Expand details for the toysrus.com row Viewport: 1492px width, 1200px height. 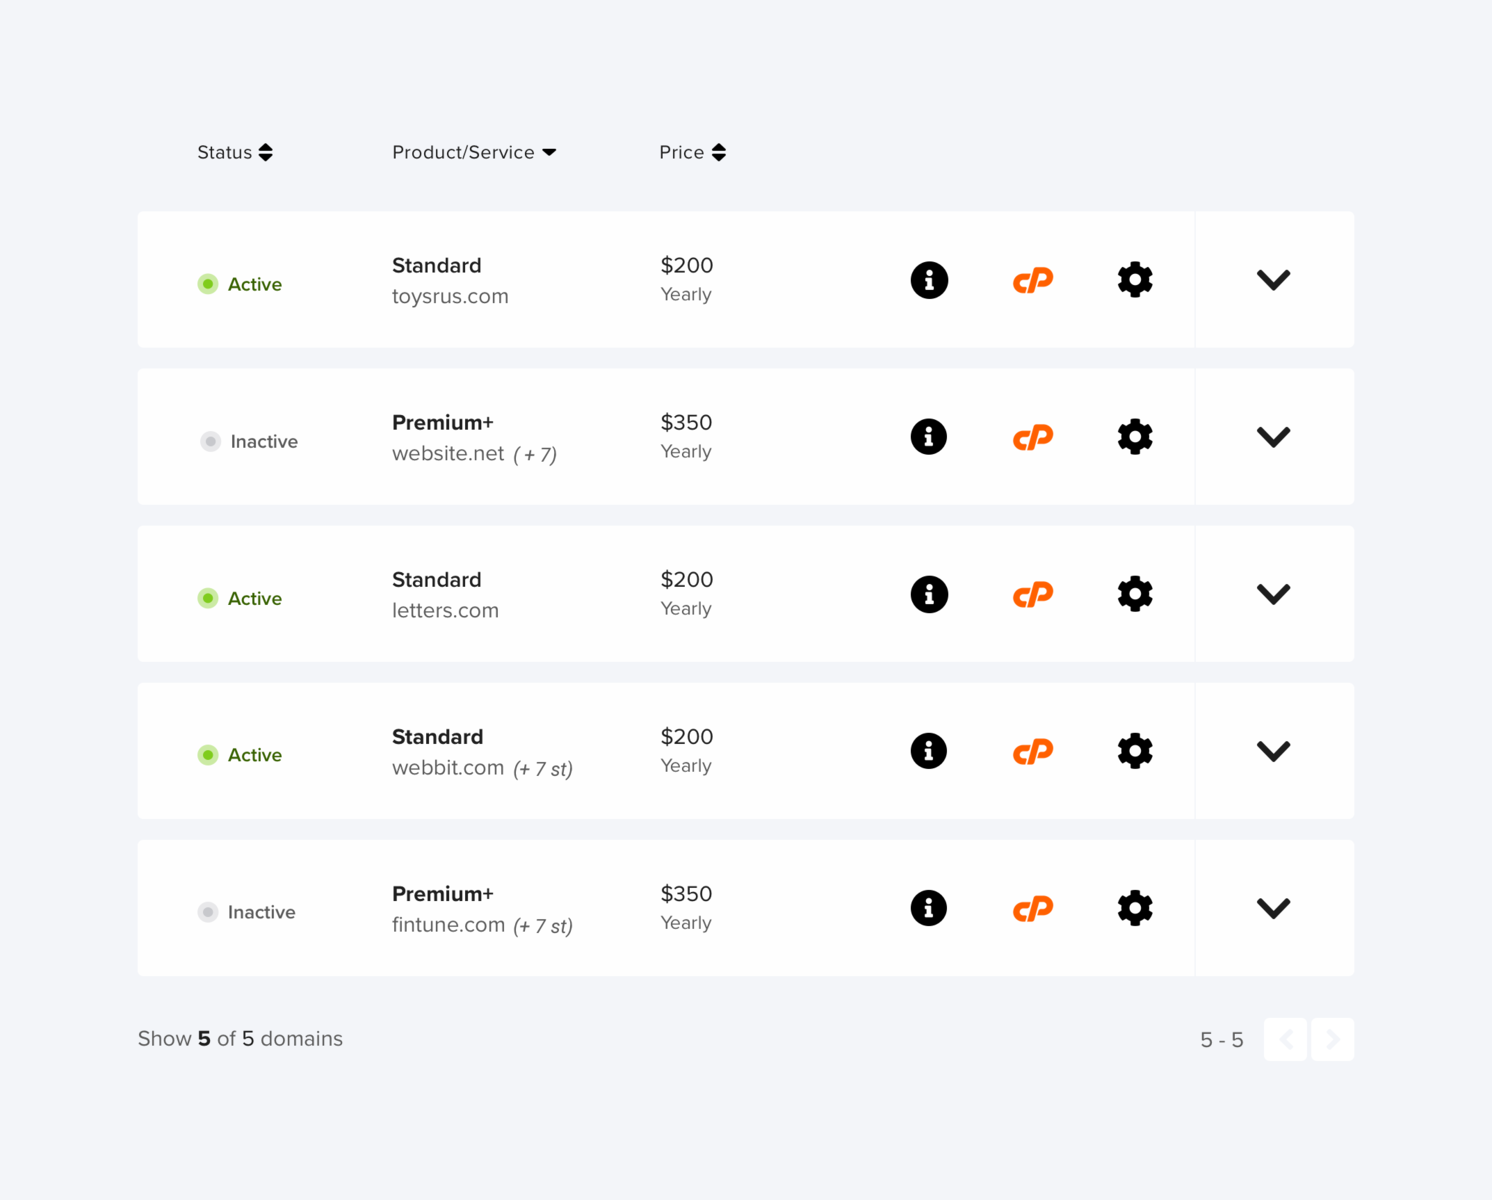coord(1273,280)
